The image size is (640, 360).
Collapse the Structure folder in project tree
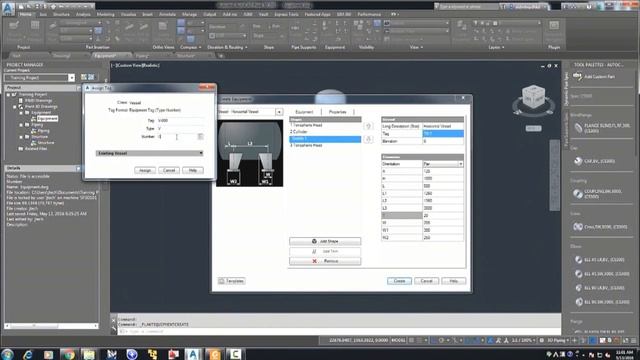(x=21, y=137)
